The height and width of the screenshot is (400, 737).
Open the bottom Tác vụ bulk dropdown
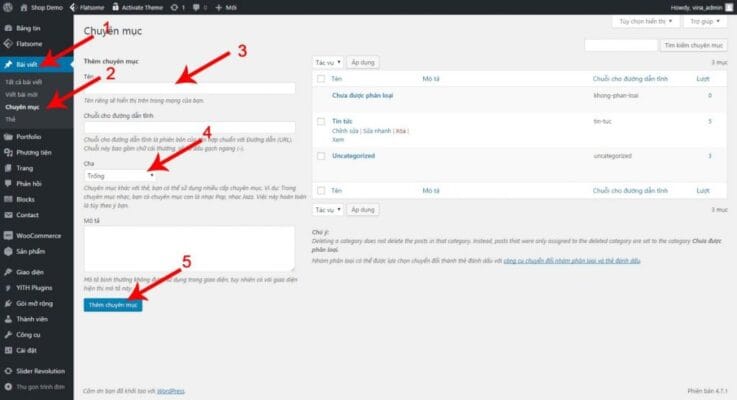[328, 210]
